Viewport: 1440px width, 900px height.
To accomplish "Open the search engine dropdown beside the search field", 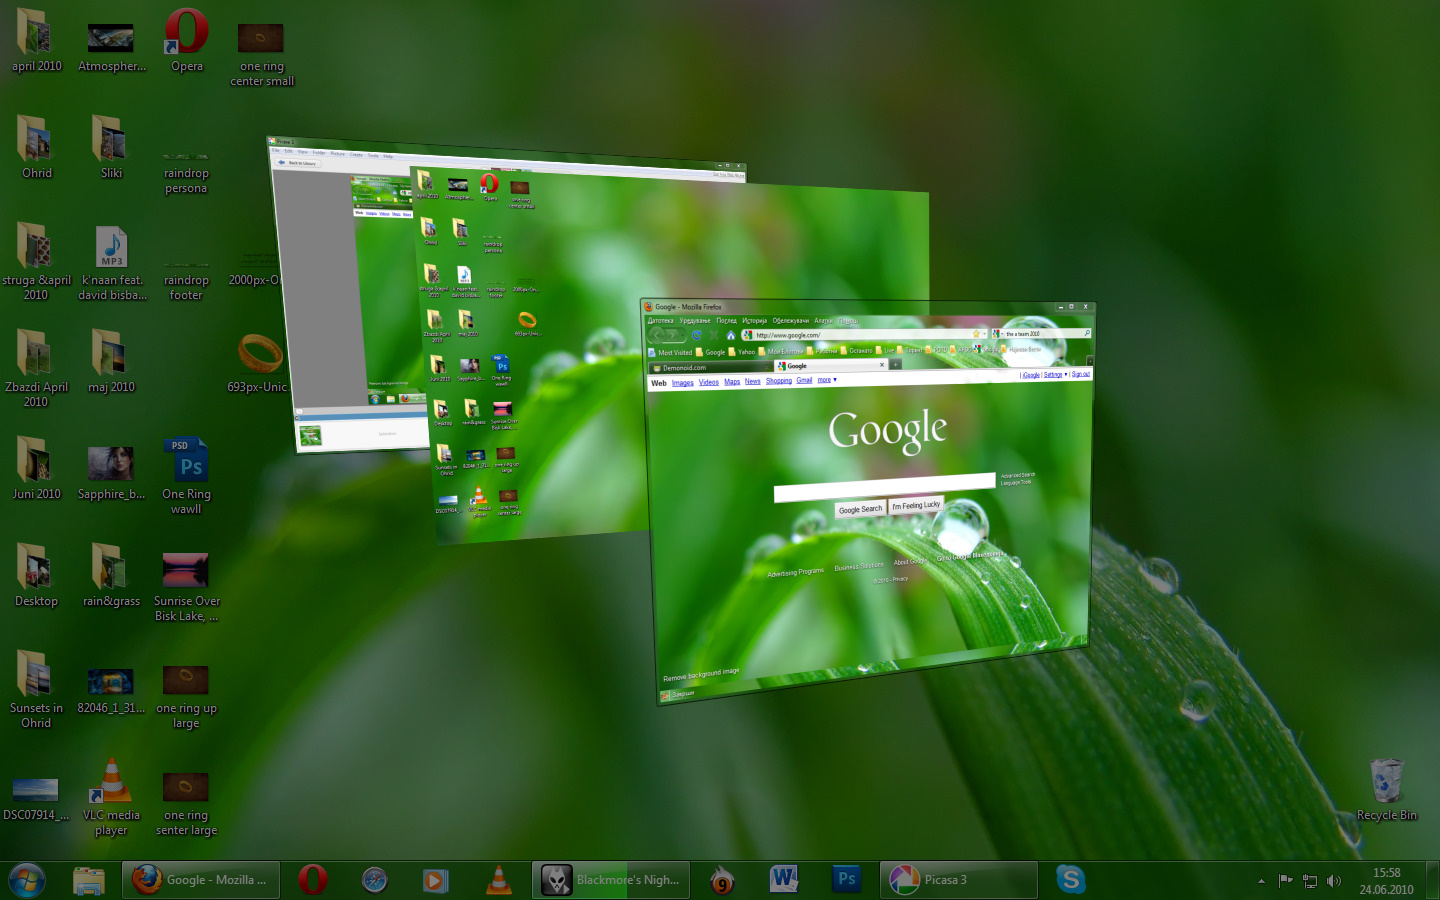I will click(1001, 333).
